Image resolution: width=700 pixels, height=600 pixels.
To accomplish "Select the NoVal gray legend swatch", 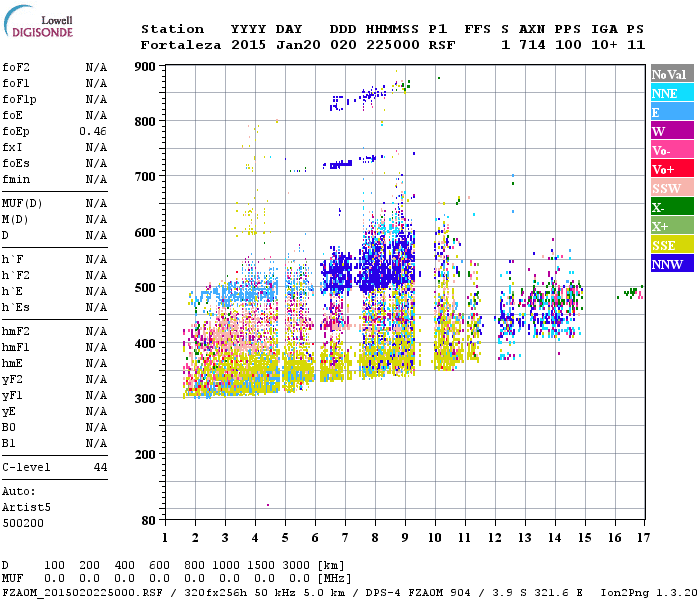I will (x=672, y=74).
